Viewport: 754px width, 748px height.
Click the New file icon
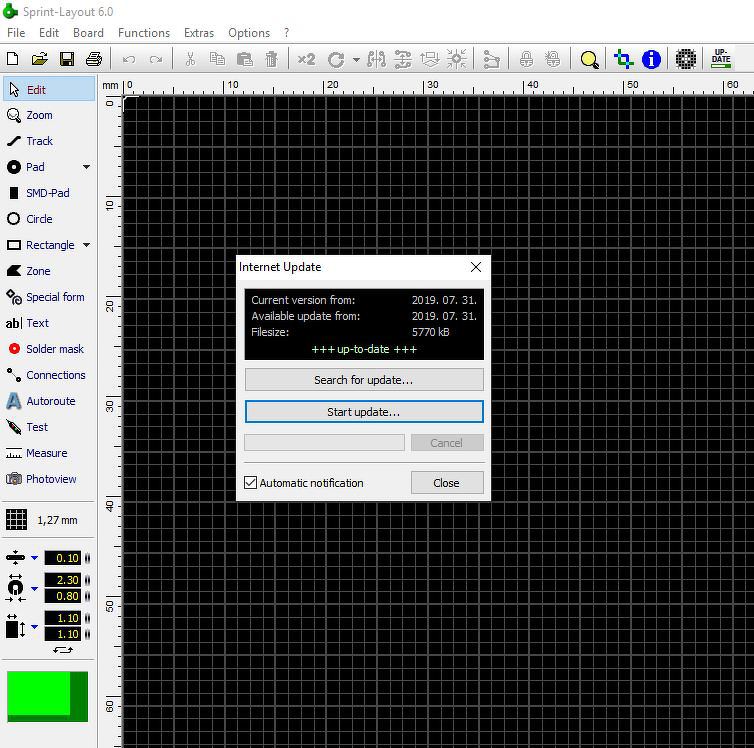(13, 59)
